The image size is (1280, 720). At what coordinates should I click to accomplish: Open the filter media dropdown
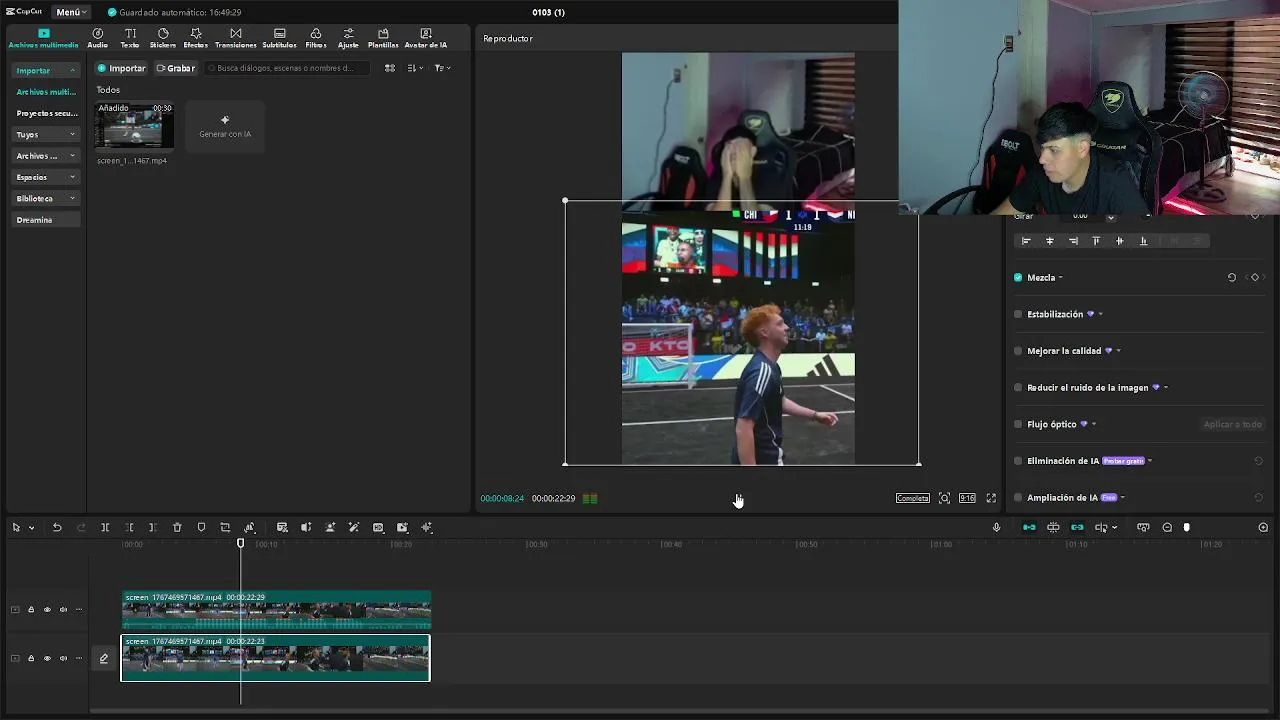click(x=443, y=68)
